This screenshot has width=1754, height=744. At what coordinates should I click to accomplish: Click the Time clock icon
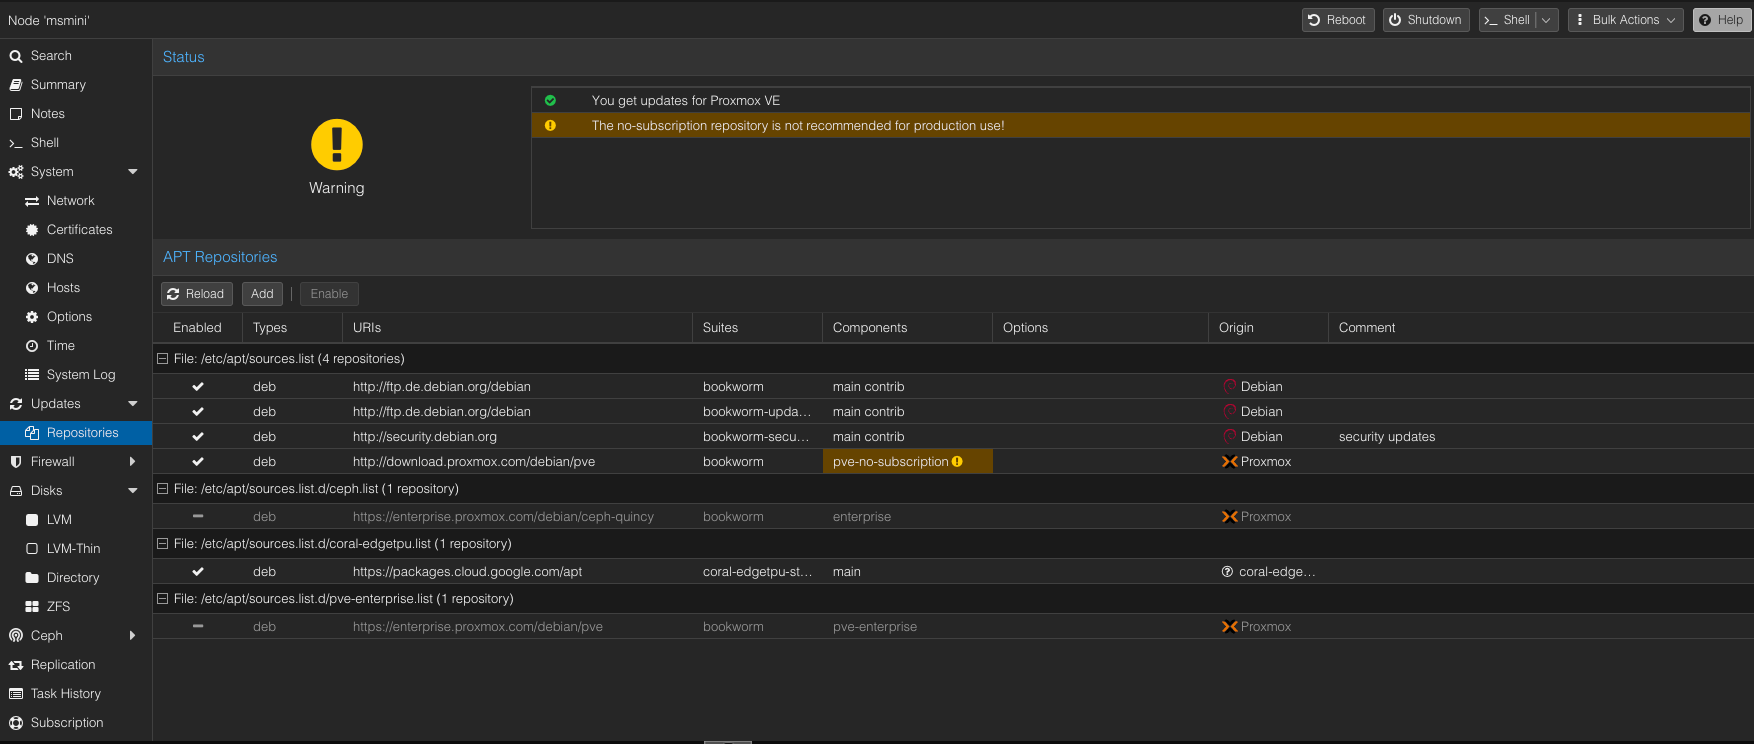coord(32,346)
